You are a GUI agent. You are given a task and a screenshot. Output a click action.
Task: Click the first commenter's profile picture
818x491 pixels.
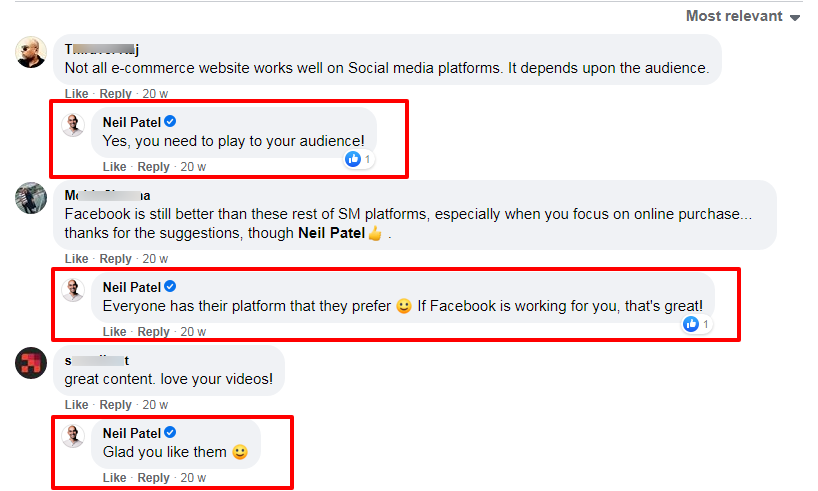[32, 51]
